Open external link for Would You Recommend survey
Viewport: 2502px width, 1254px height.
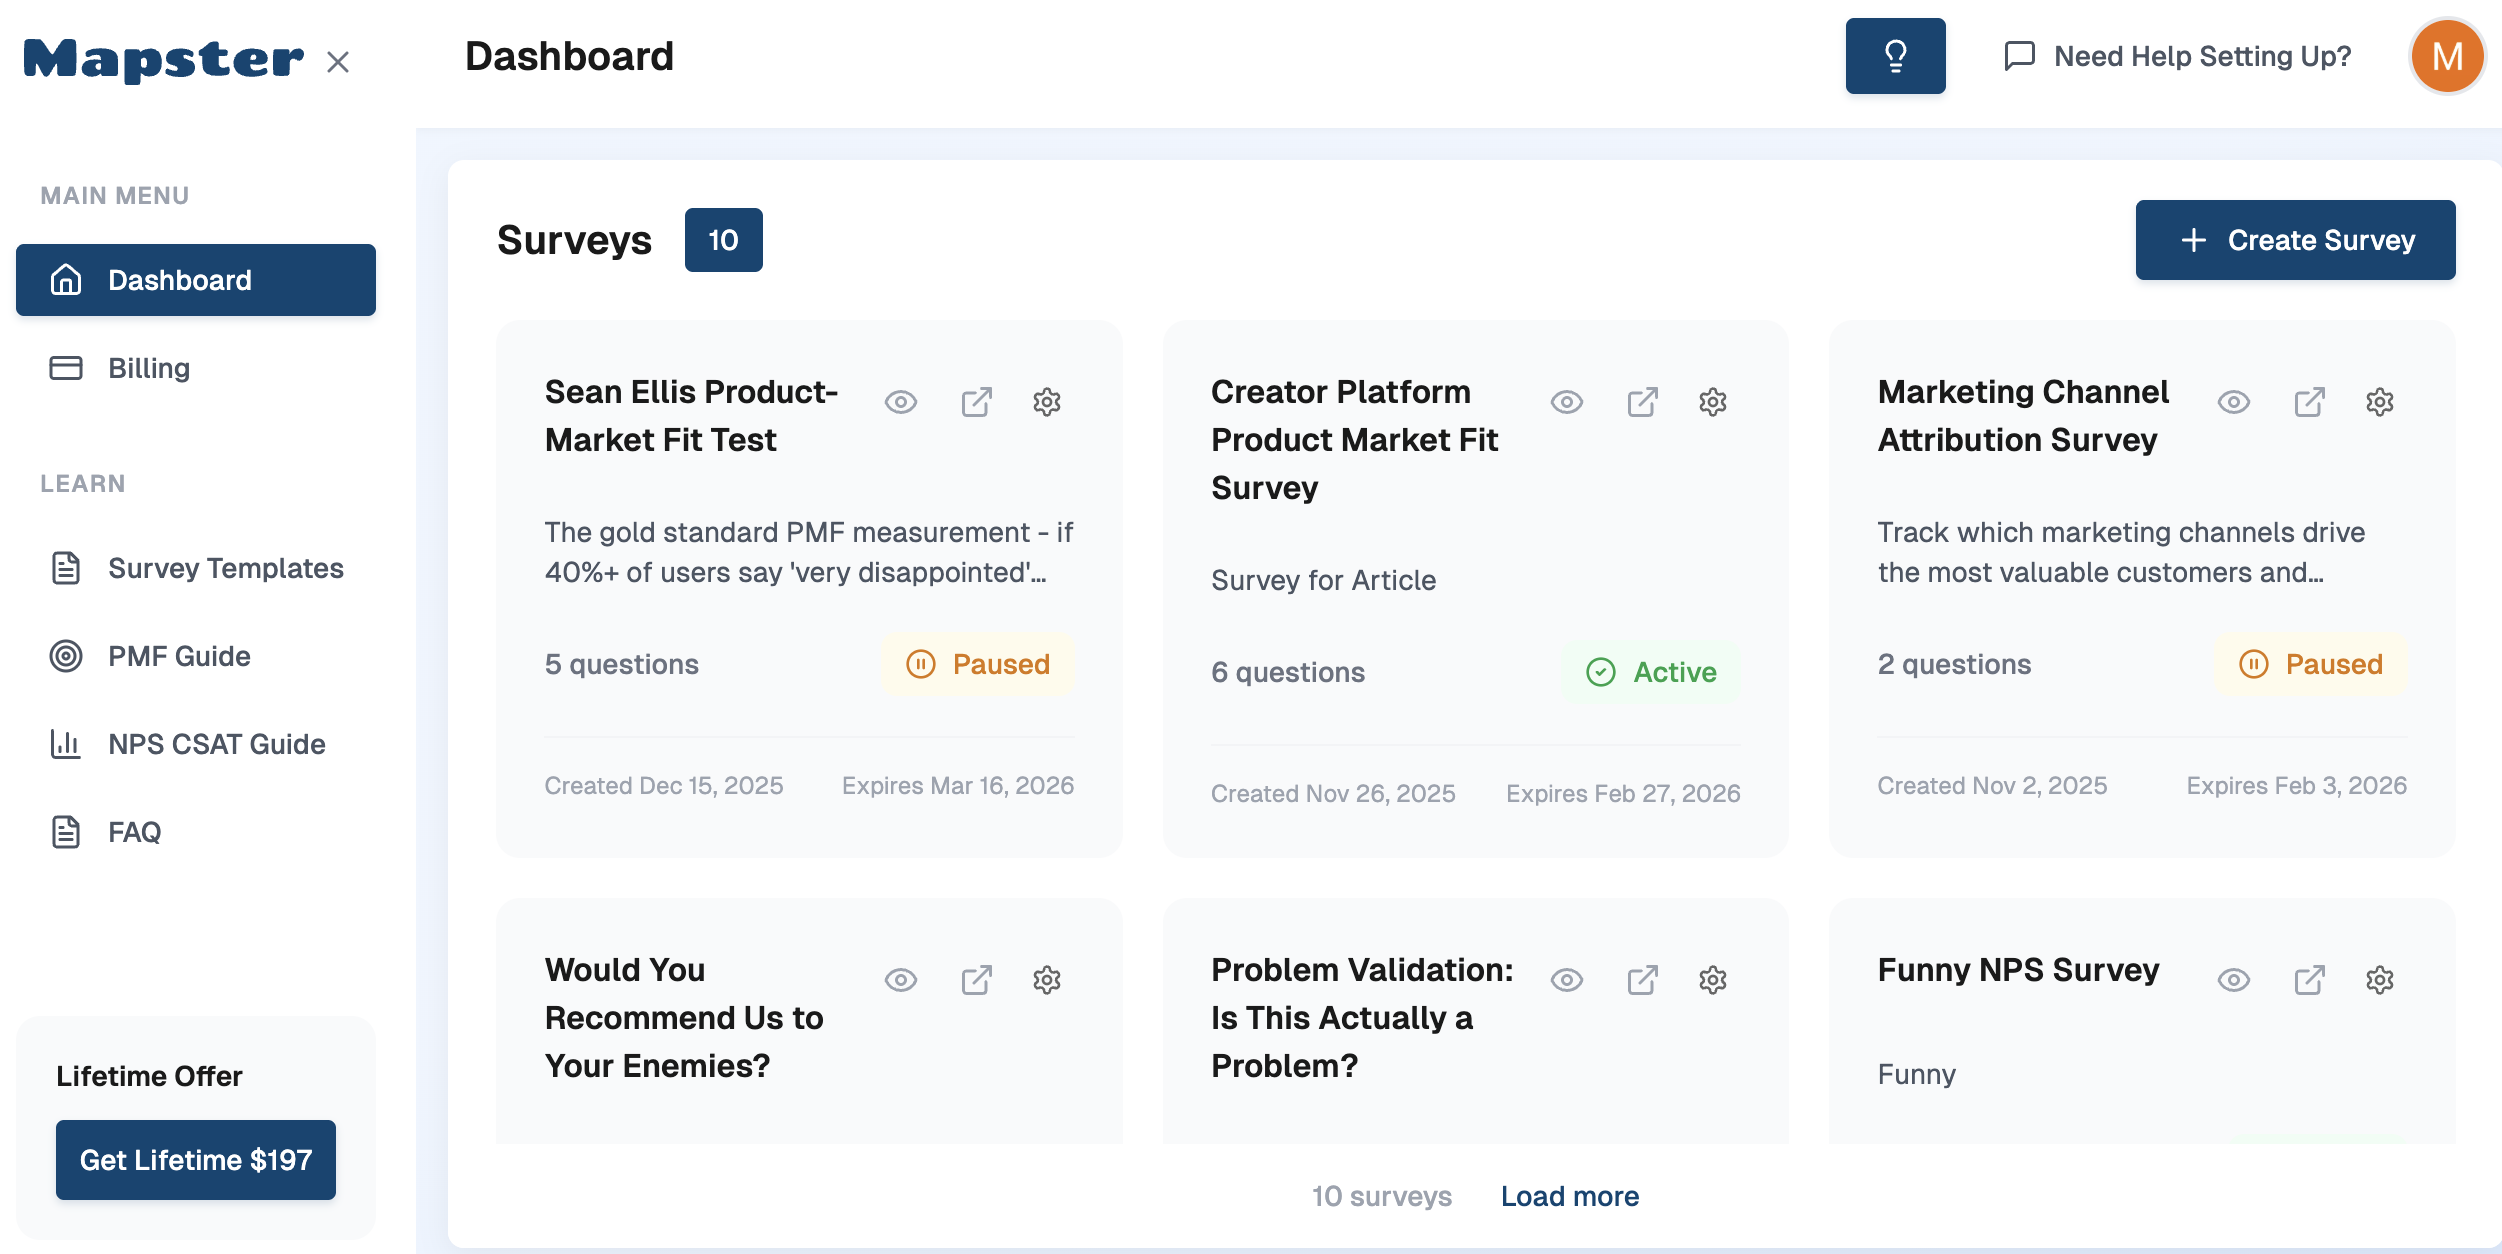pyautogui.click(x=976, y=980)
